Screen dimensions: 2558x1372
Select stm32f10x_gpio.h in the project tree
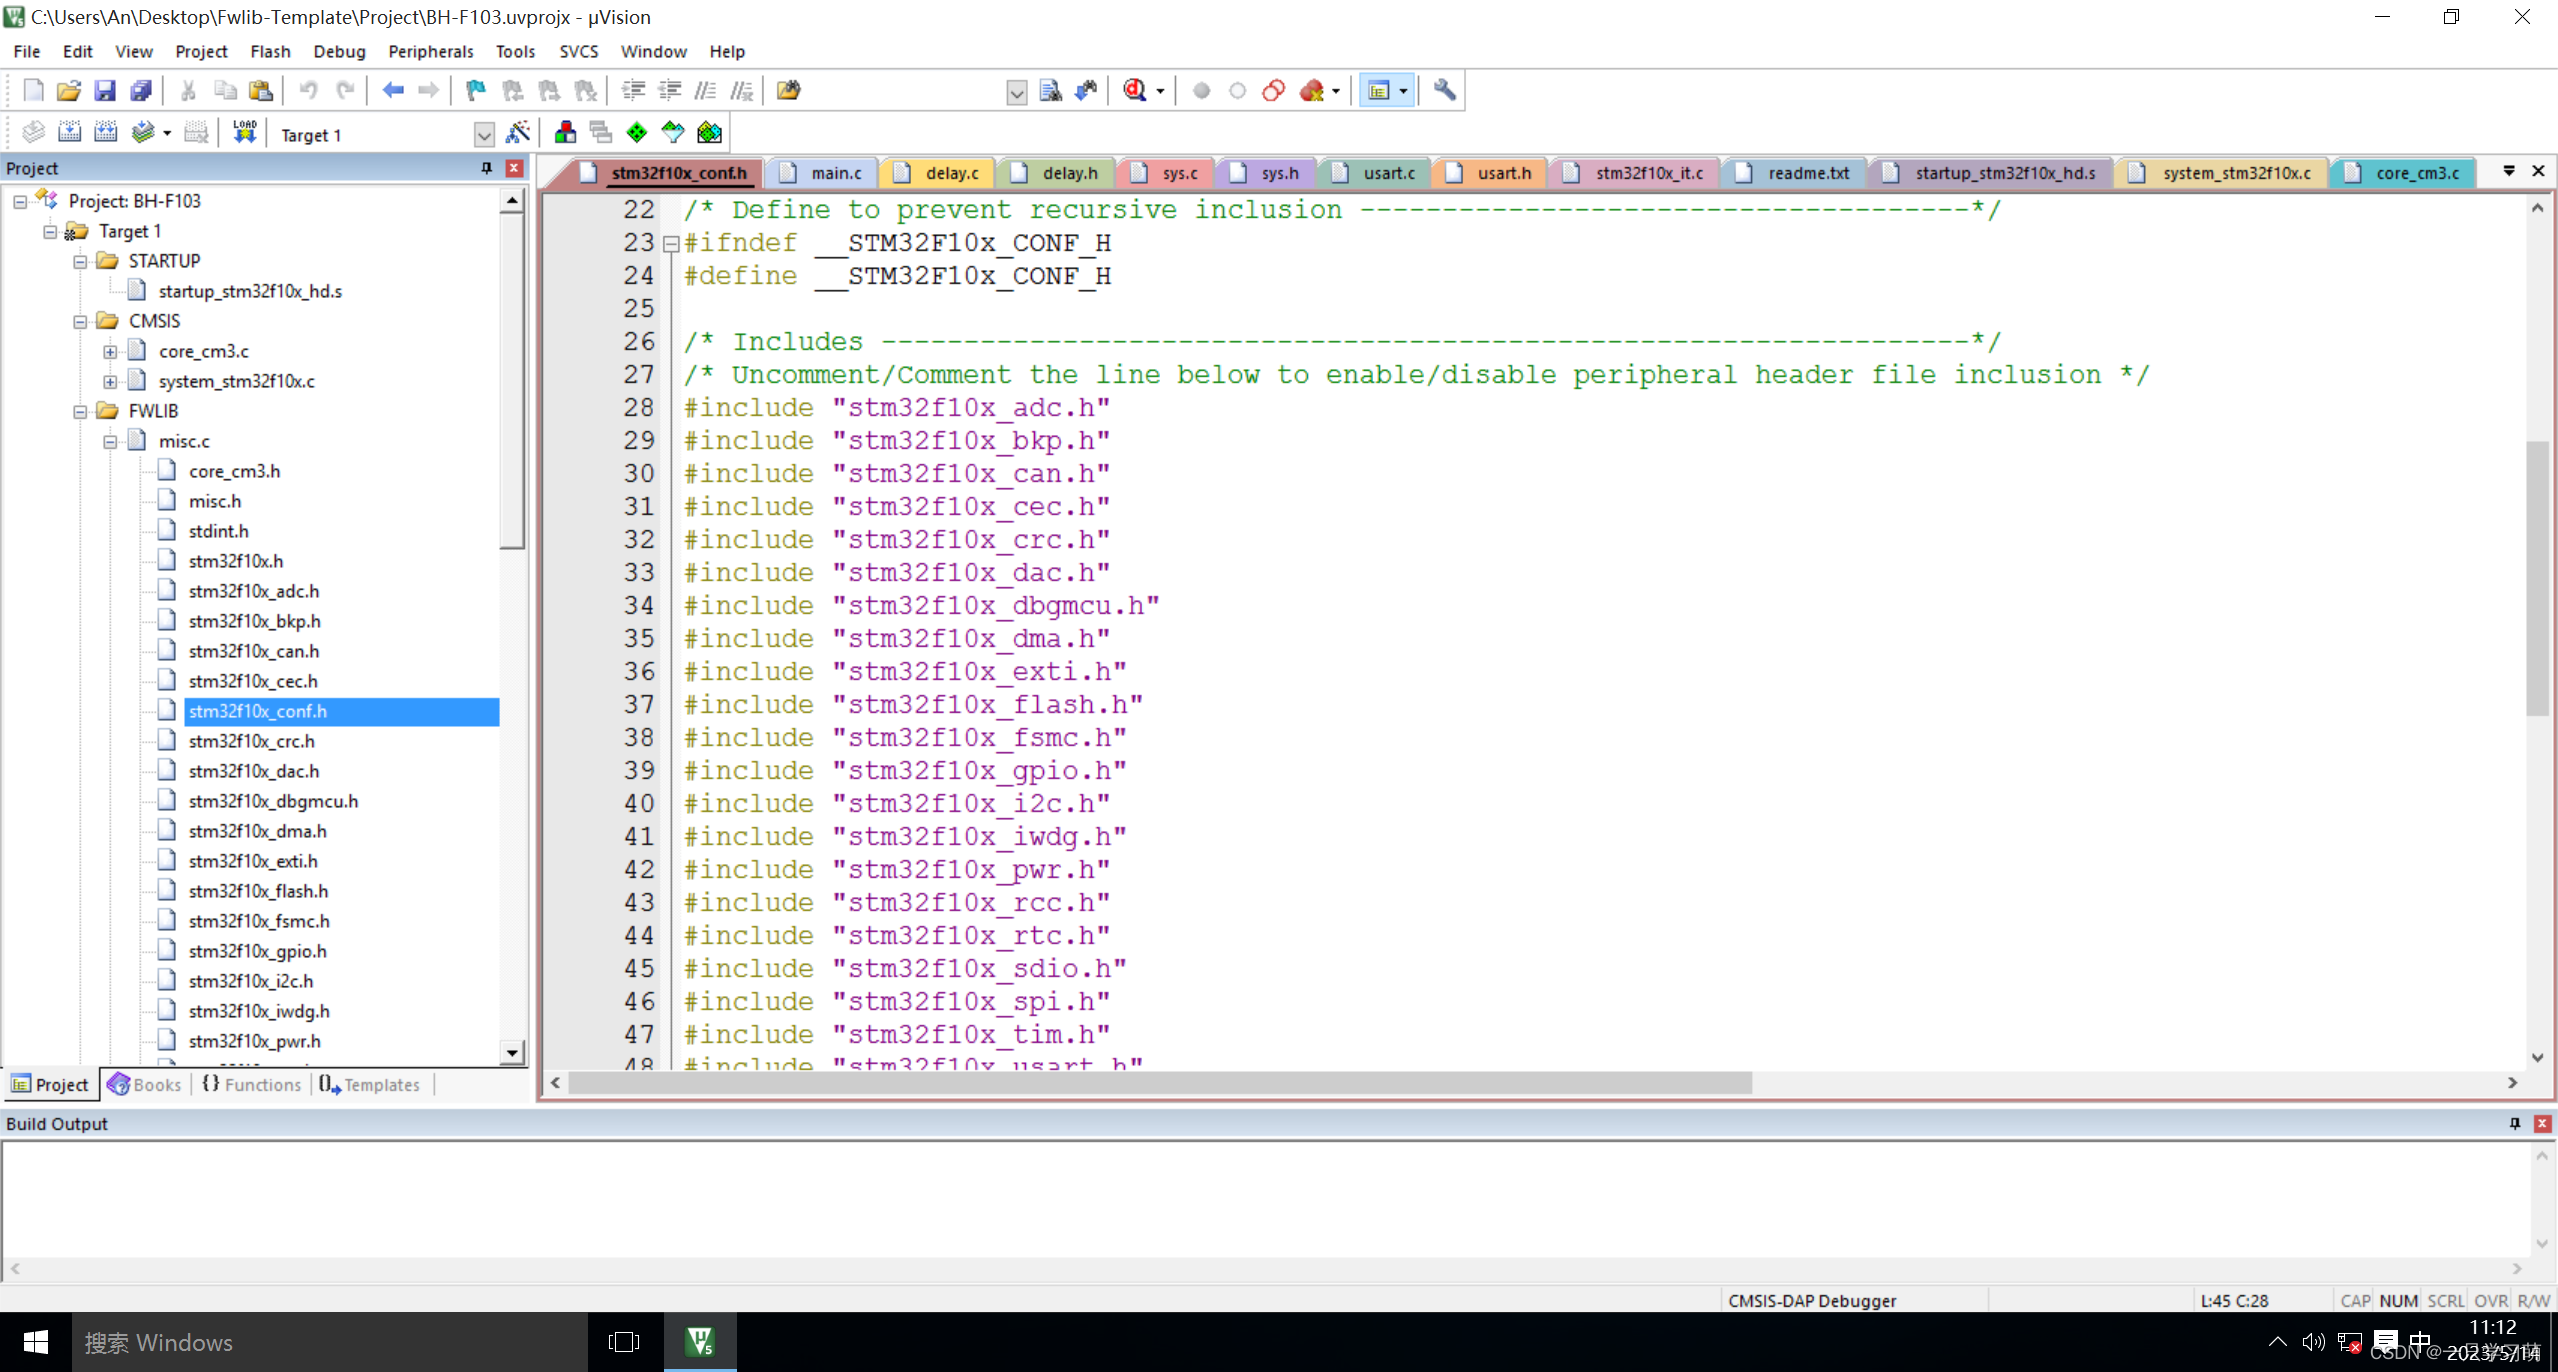(257, 950)
